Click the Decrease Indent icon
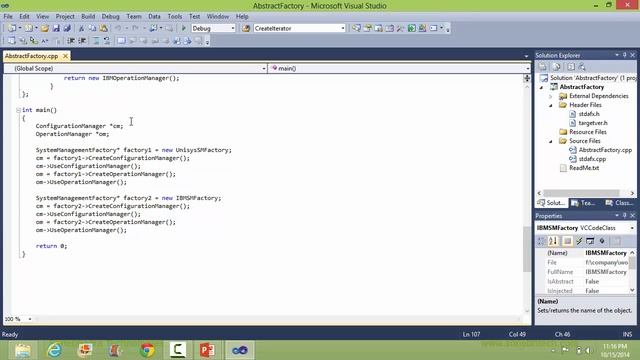 (71, 40)
